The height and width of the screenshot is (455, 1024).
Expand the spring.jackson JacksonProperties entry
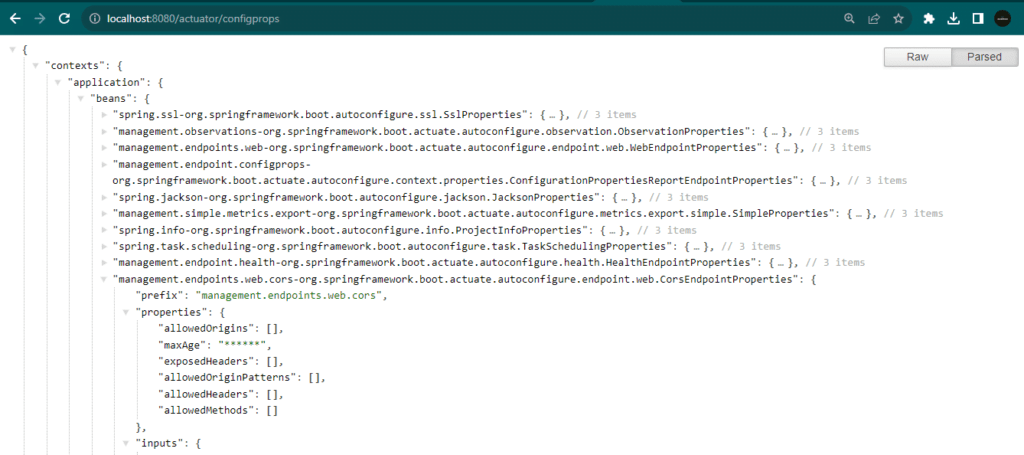pos(104,197)
